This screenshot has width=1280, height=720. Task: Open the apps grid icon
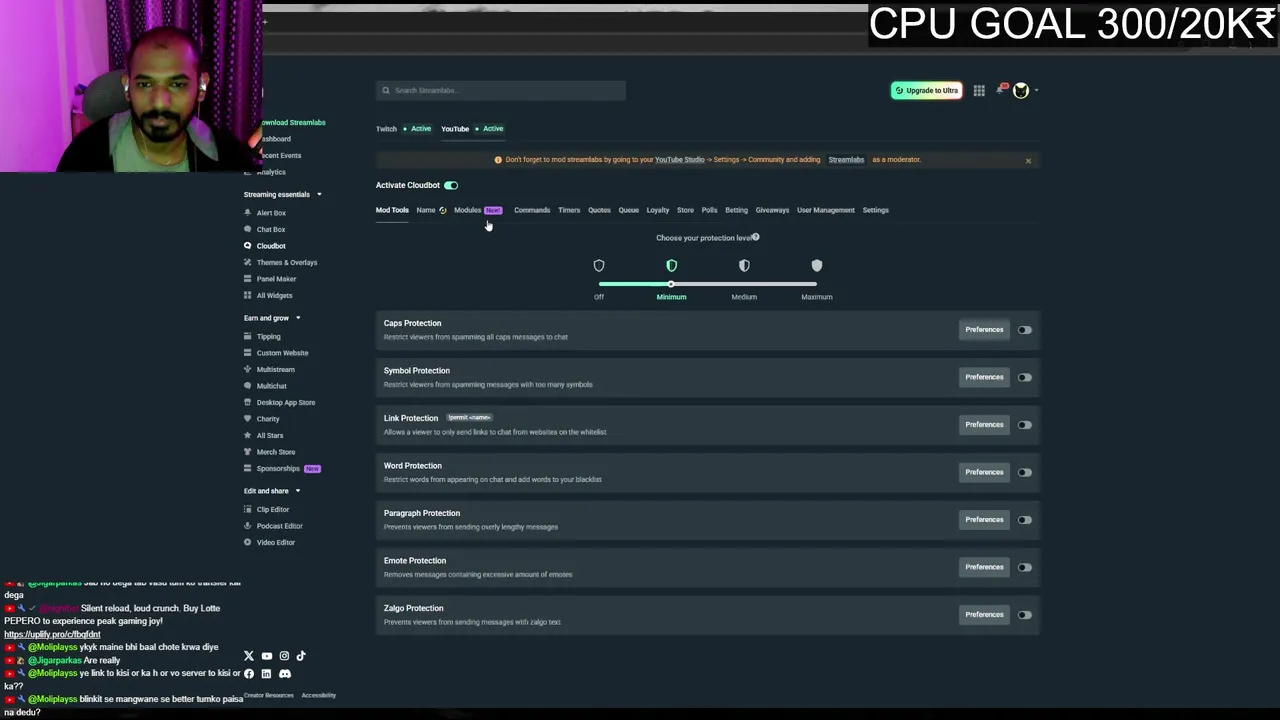(979, 91)
